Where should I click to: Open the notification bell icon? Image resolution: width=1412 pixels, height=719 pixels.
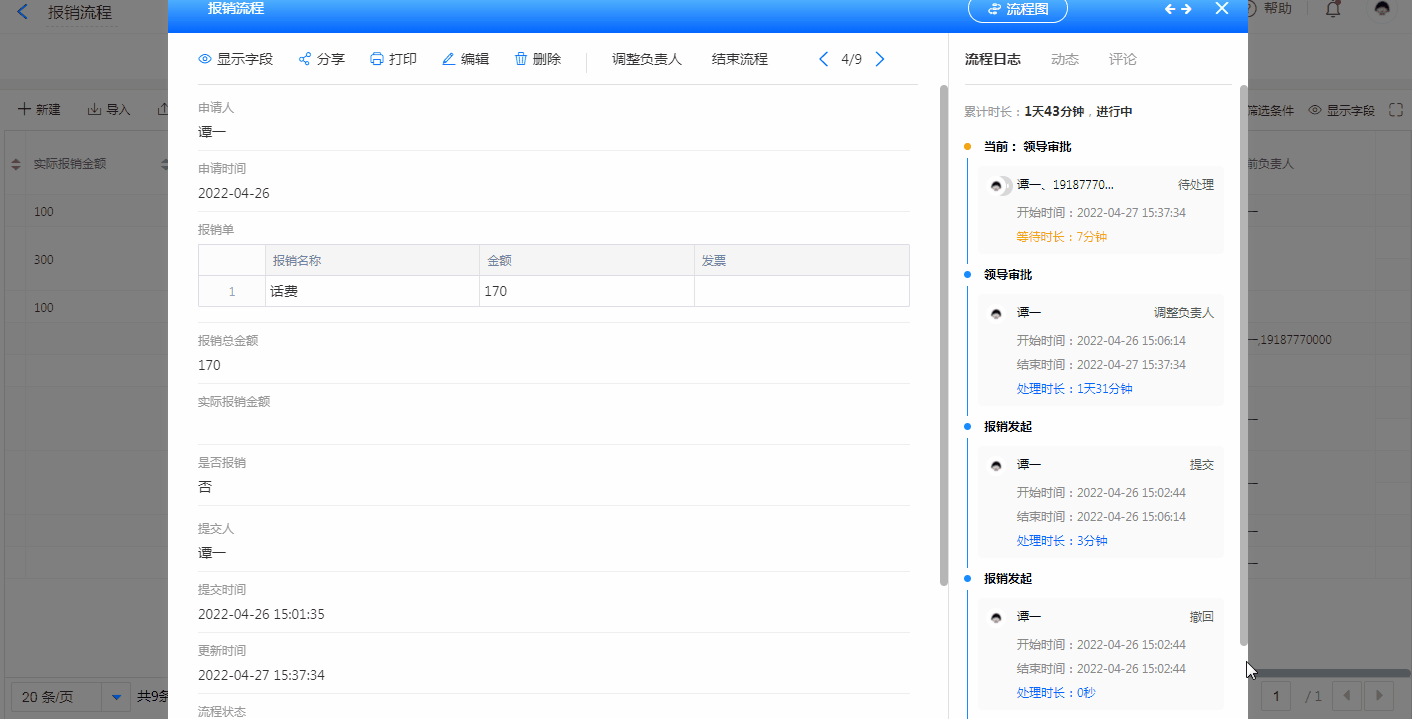tap(1333, 9)
